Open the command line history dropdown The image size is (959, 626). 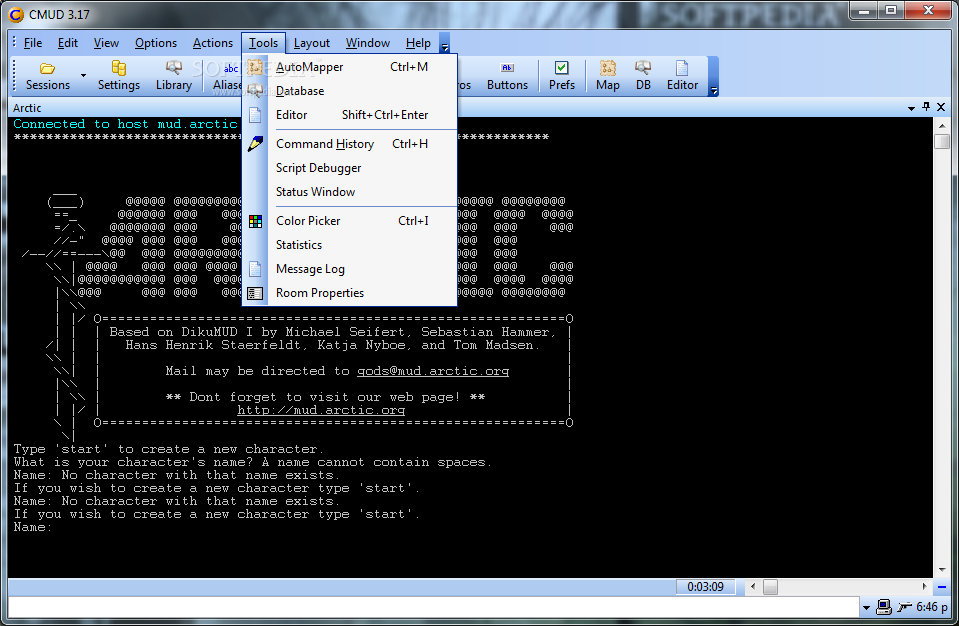tap(866, 608)
